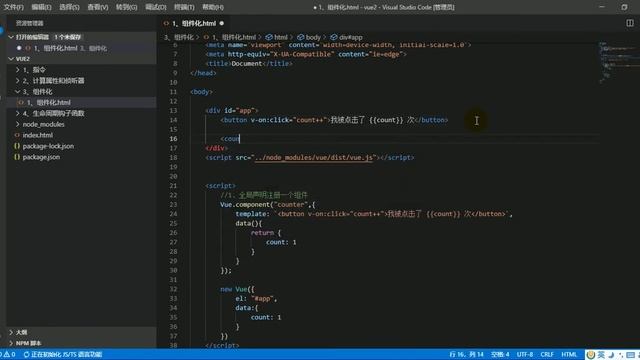Click the vue.js script src link

point(314,158)
